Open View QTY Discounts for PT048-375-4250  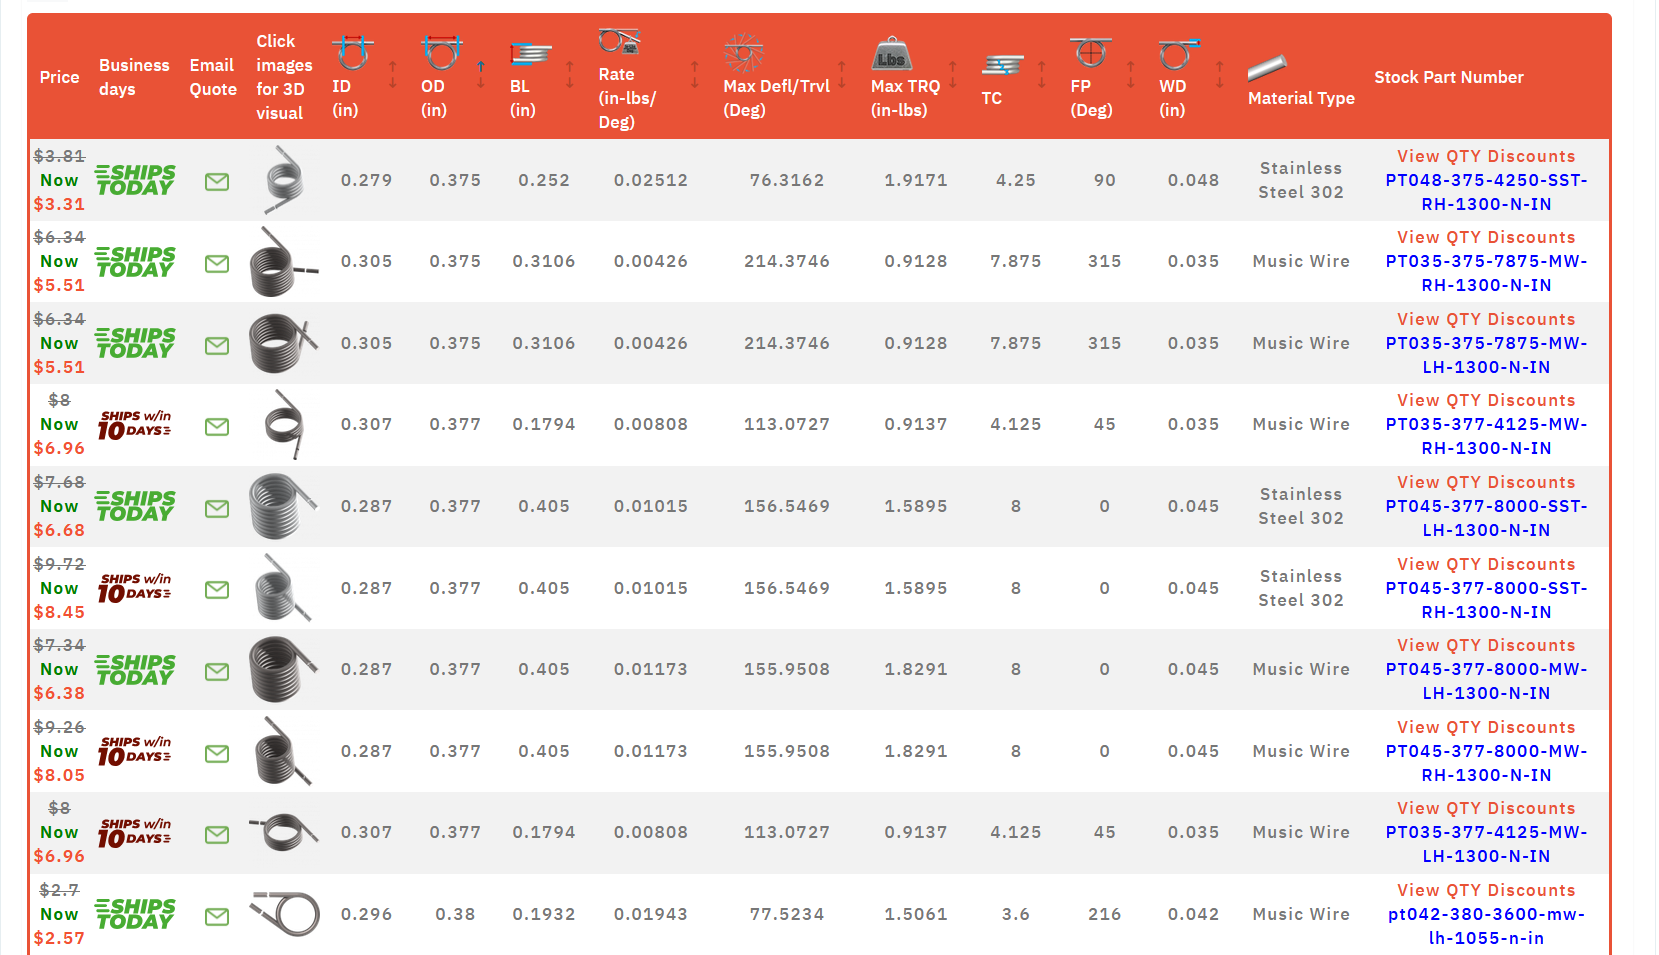click(1486, 156)
